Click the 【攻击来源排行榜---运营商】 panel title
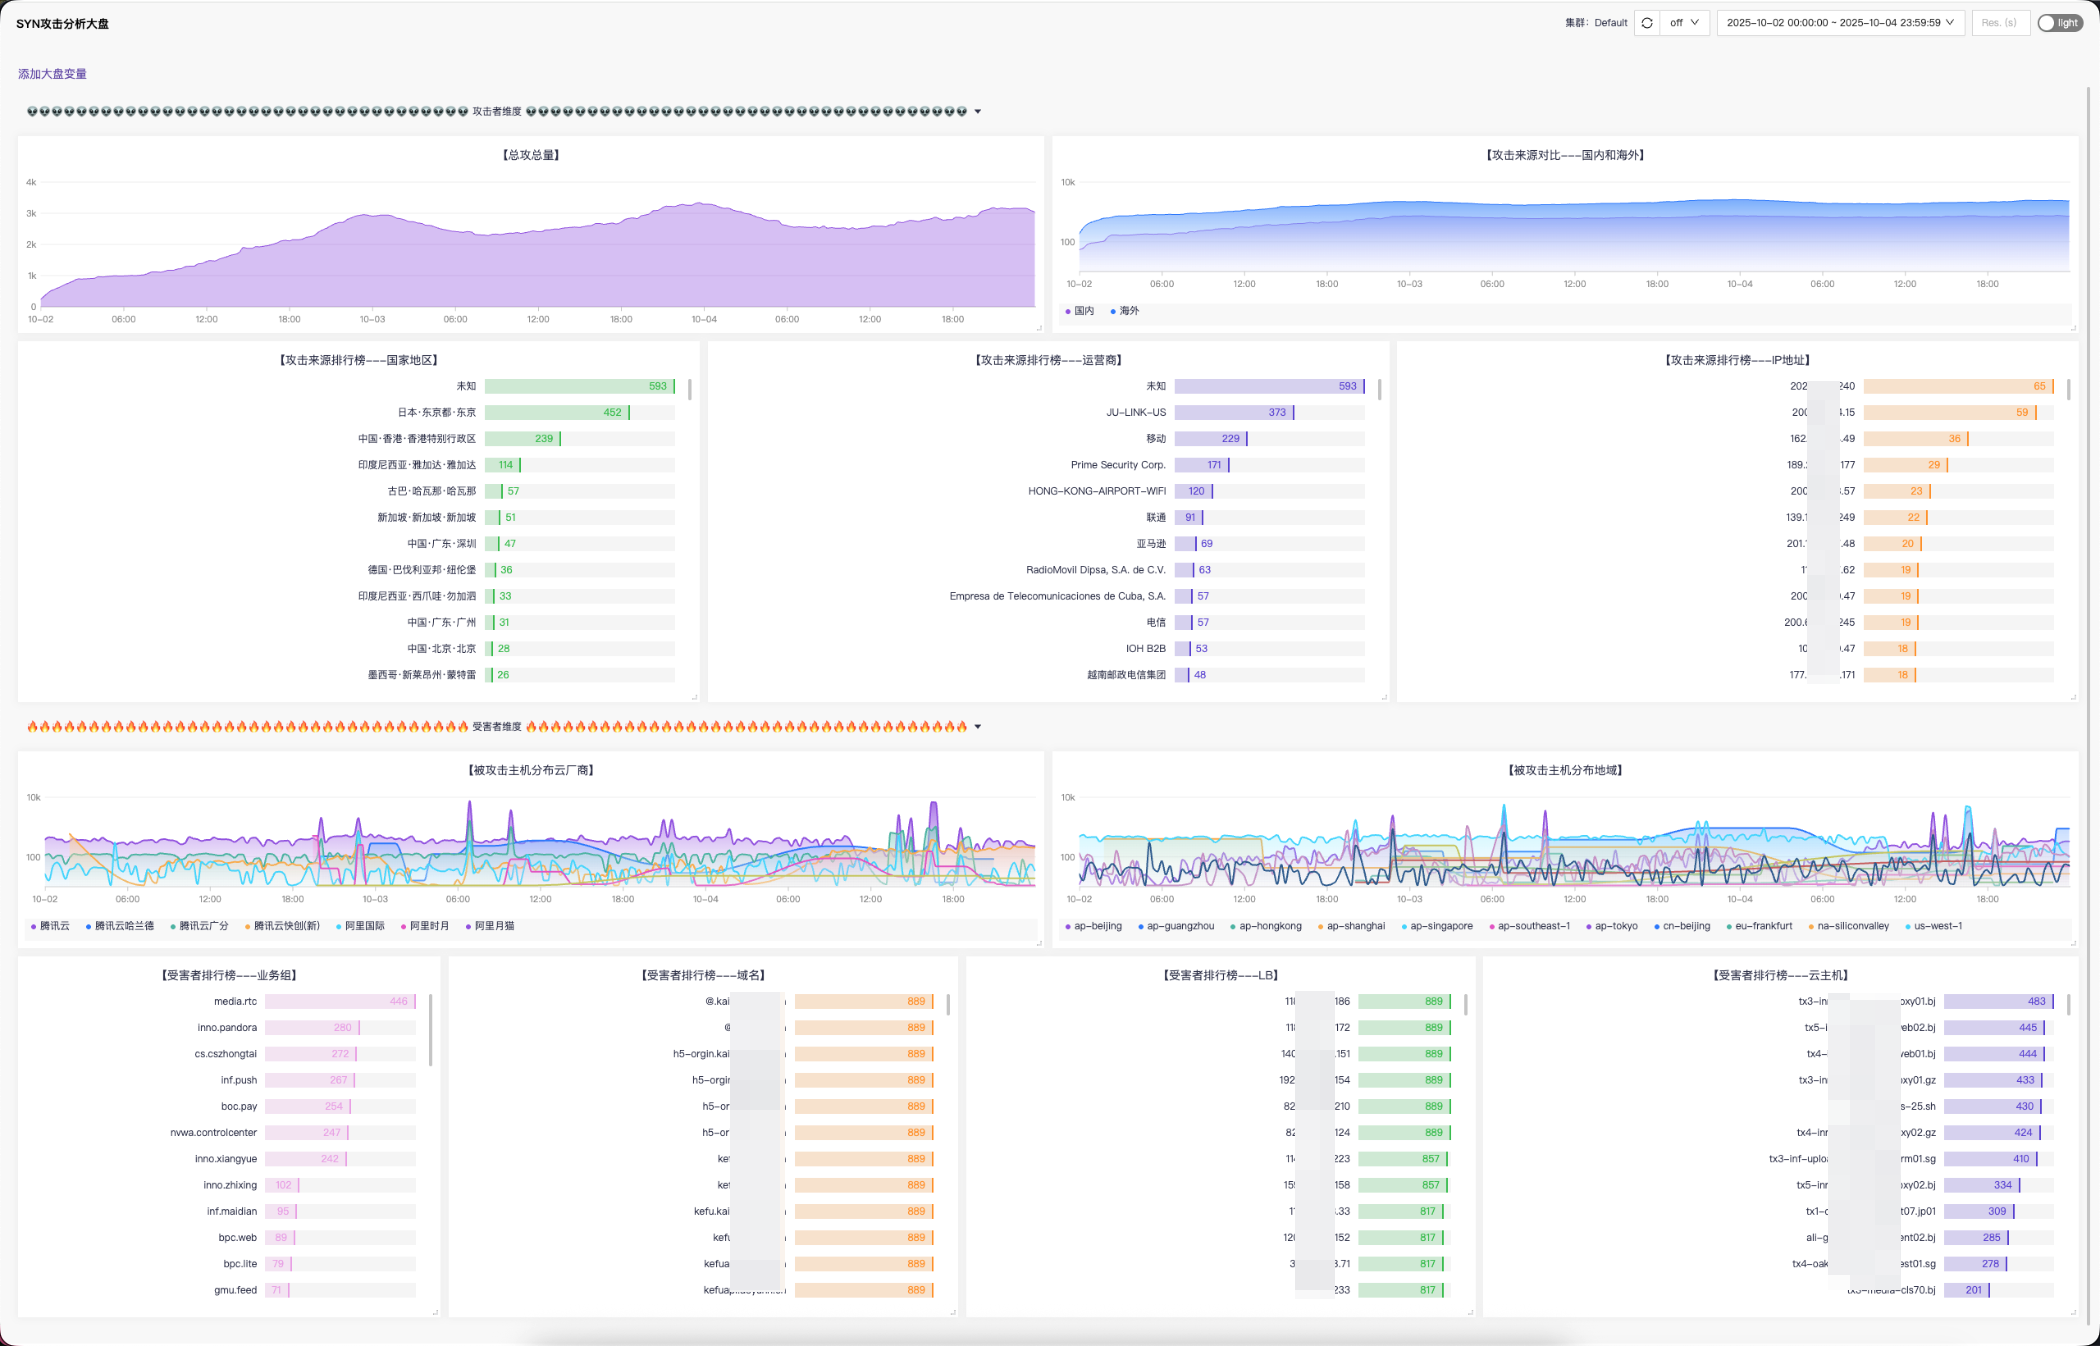 pos(1048,360)
